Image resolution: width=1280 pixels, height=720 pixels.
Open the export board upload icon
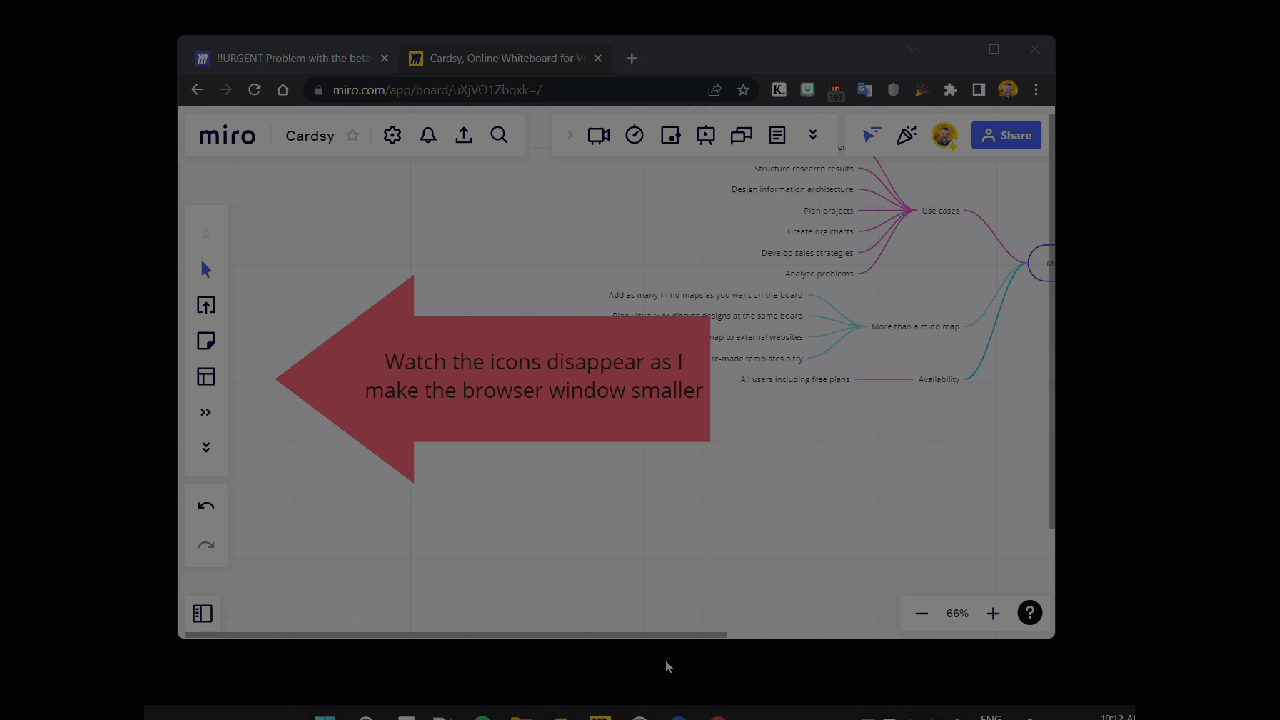pos(464,135)
